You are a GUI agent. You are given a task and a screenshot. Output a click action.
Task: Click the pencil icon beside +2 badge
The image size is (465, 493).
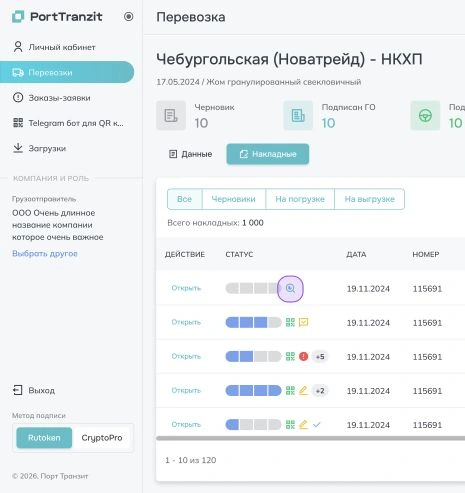point(303,390)
